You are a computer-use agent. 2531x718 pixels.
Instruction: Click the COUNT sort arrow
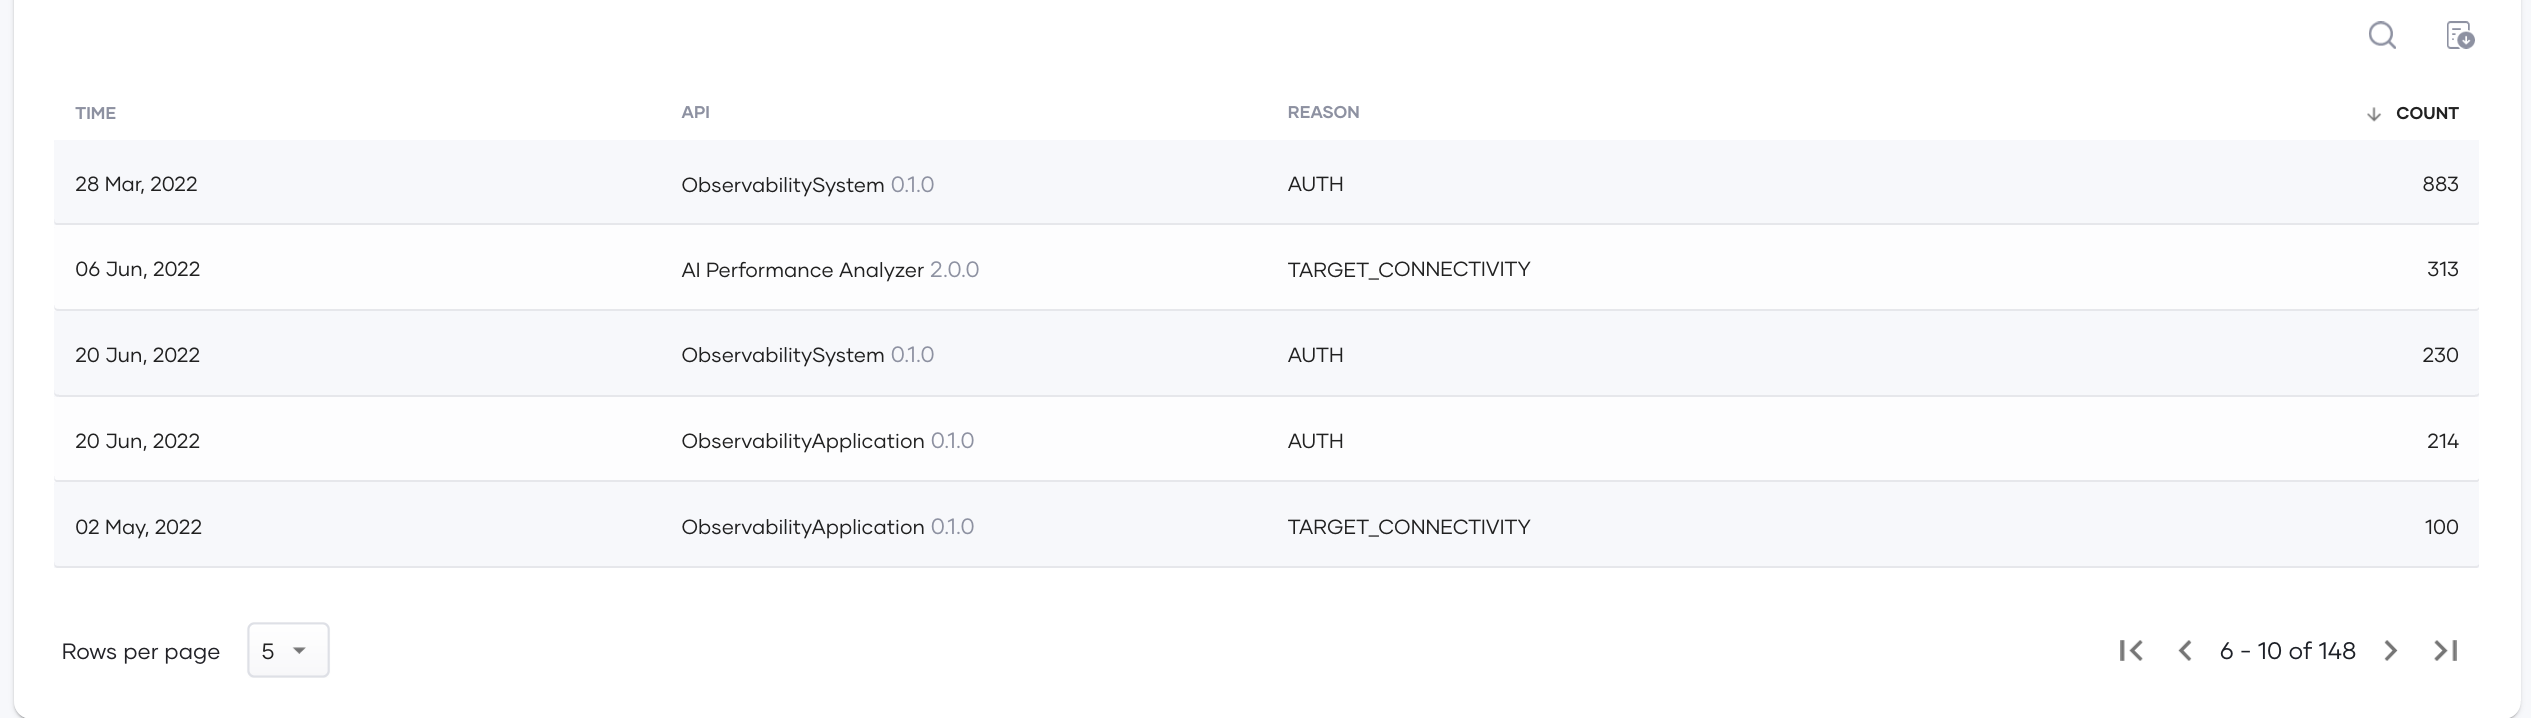[x=2374, y=114]
